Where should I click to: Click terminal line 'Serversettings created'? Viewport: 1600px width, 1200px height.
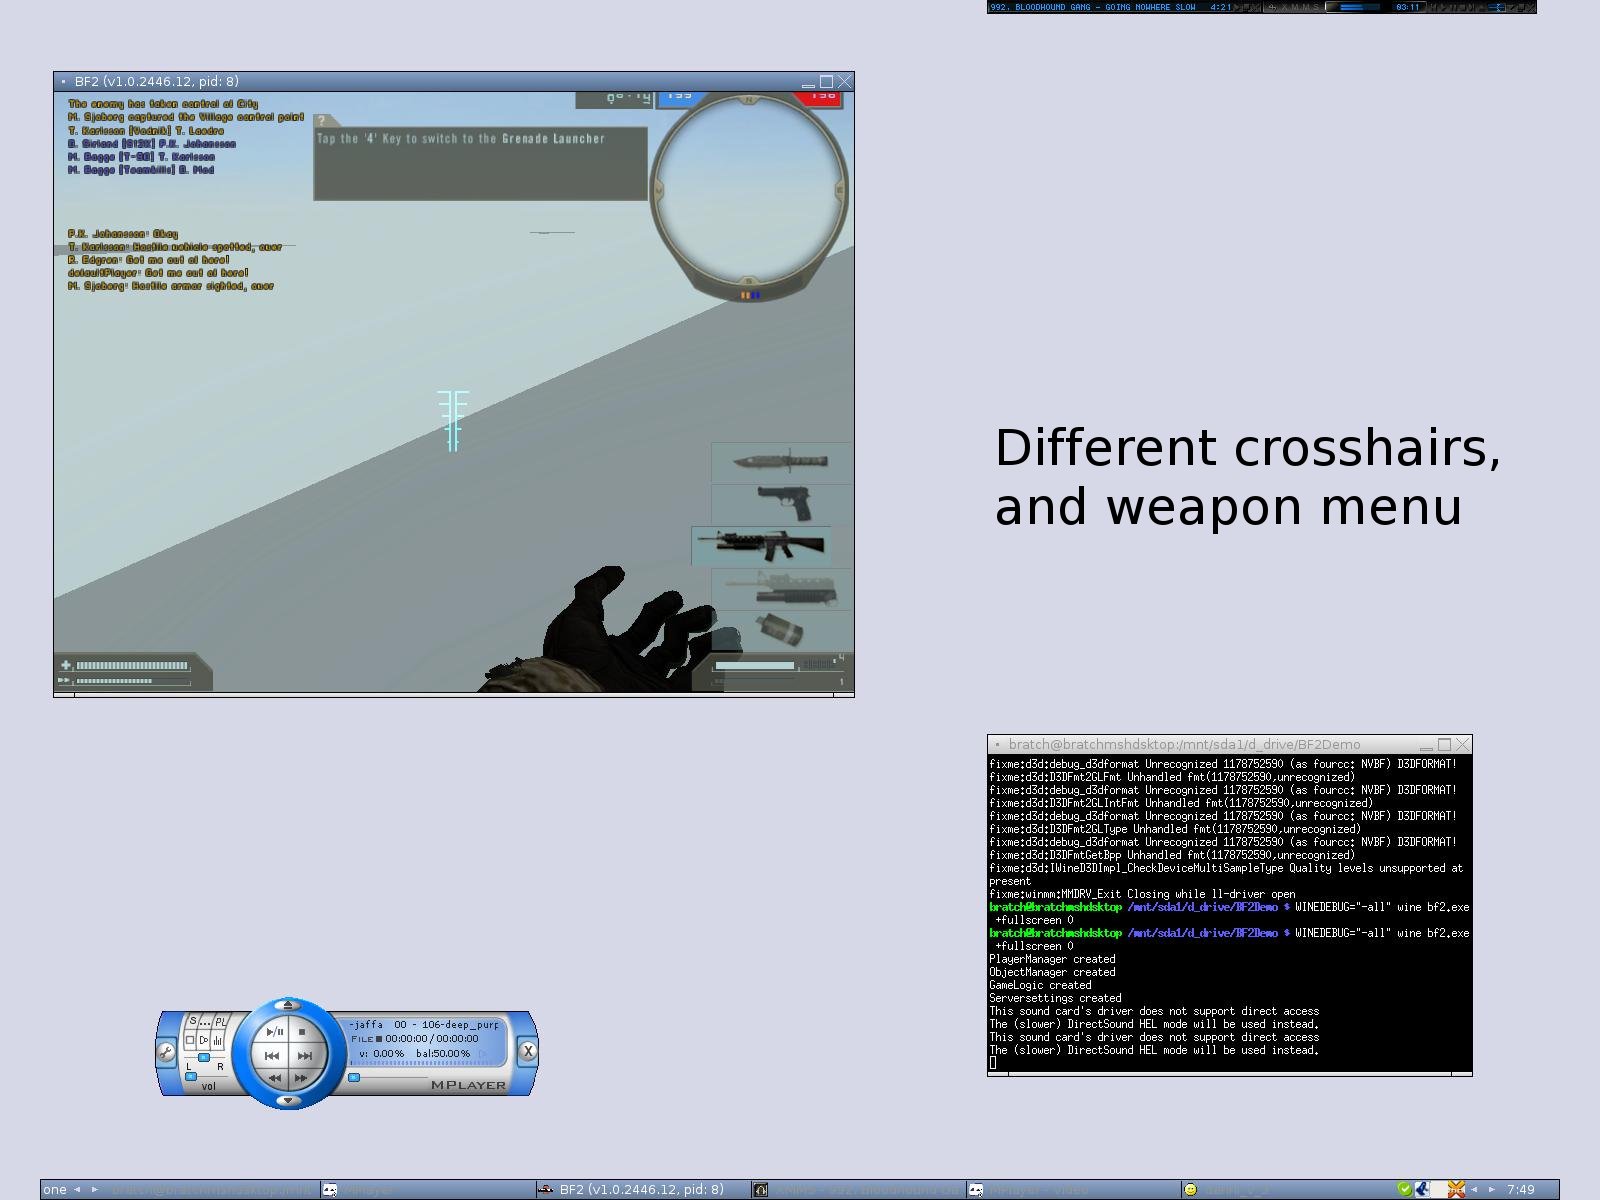[x=1055, y=998]
